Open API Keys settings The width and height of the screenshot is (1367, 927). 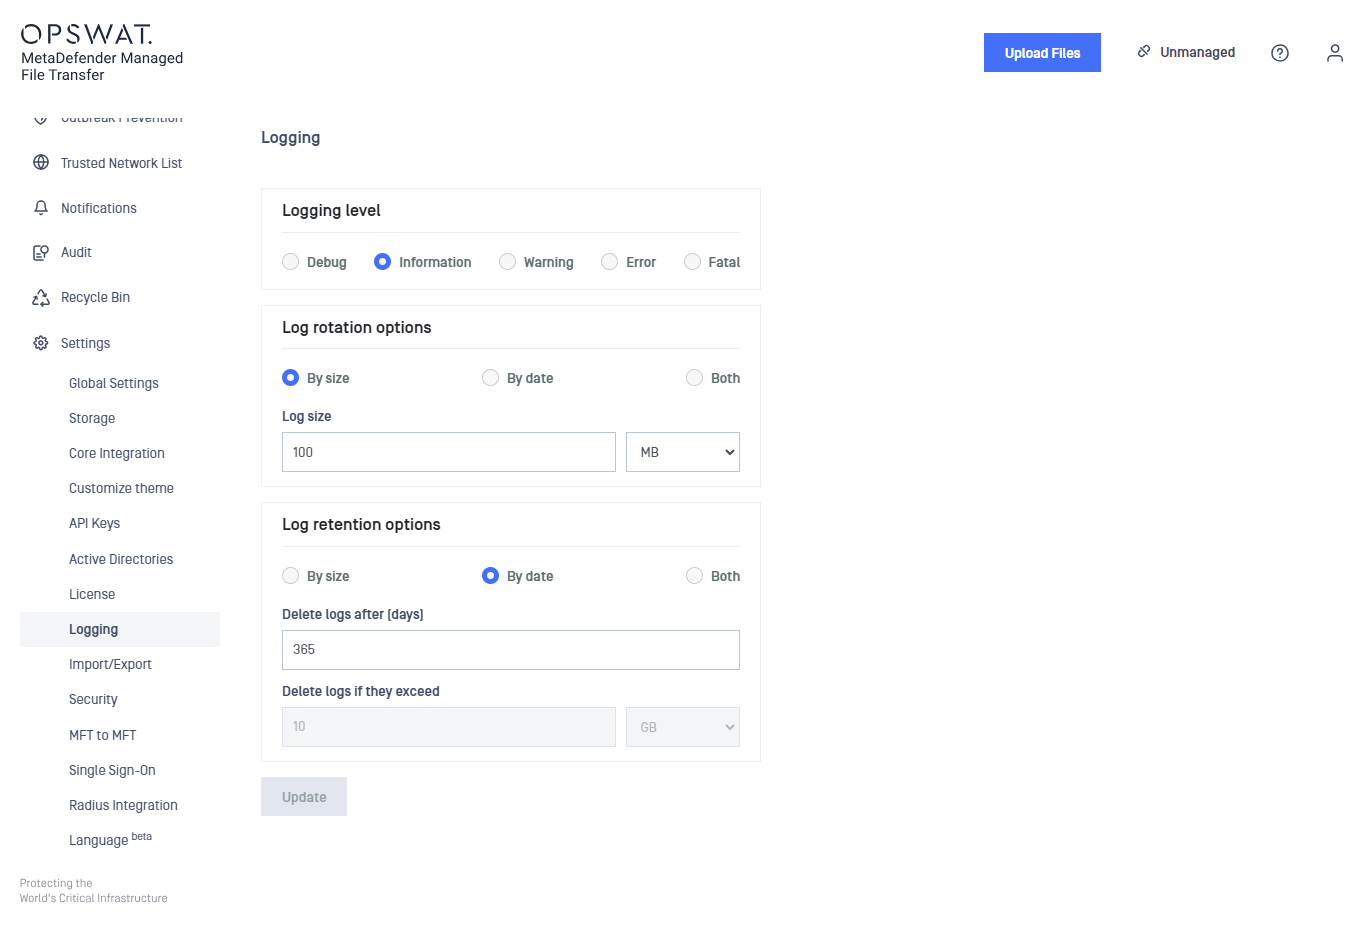[x=94, y=523]
